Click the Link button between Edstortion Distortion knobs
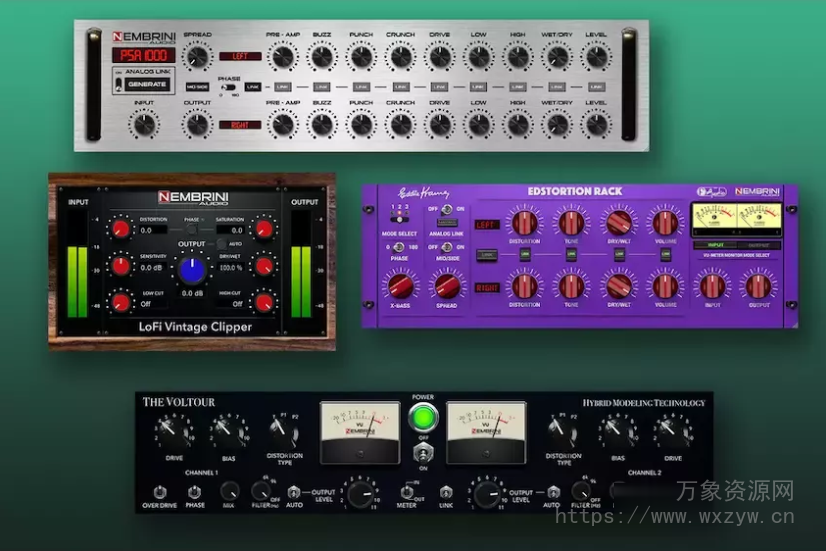Viewport: 826px width, 551px height. (525, 255)
